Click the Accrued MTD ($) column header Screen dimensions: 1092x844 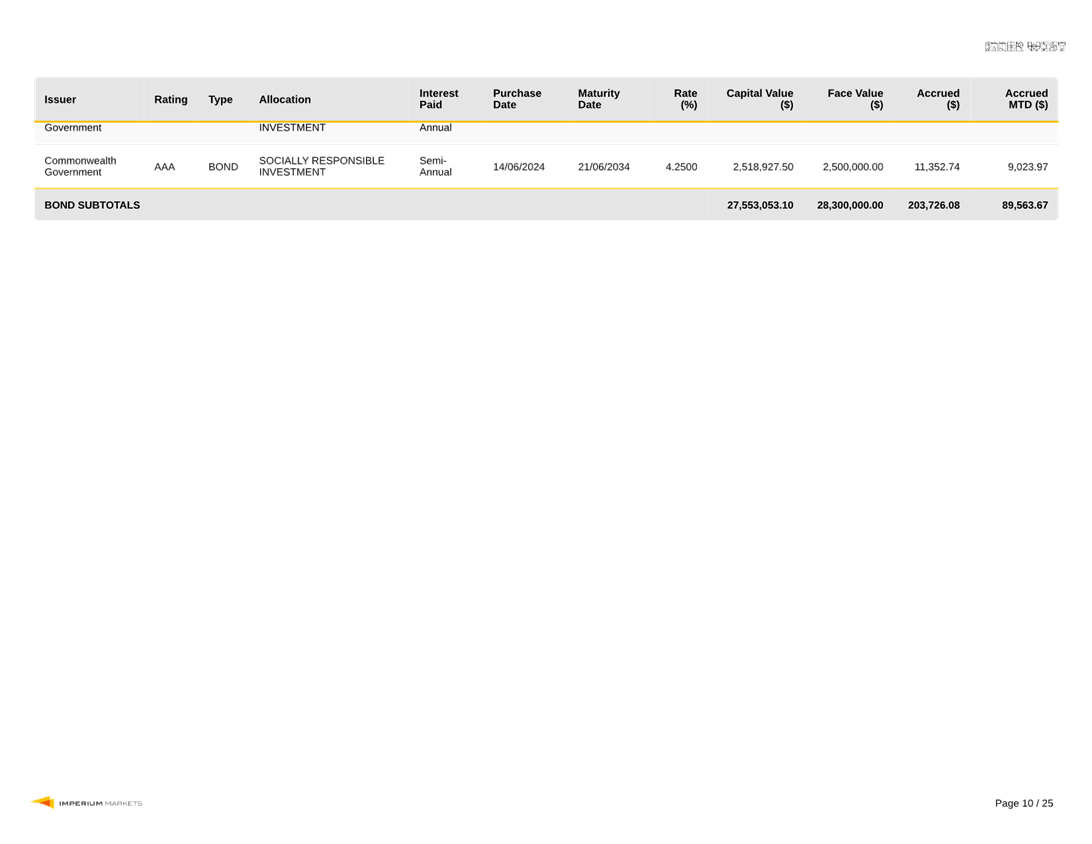1026,99
